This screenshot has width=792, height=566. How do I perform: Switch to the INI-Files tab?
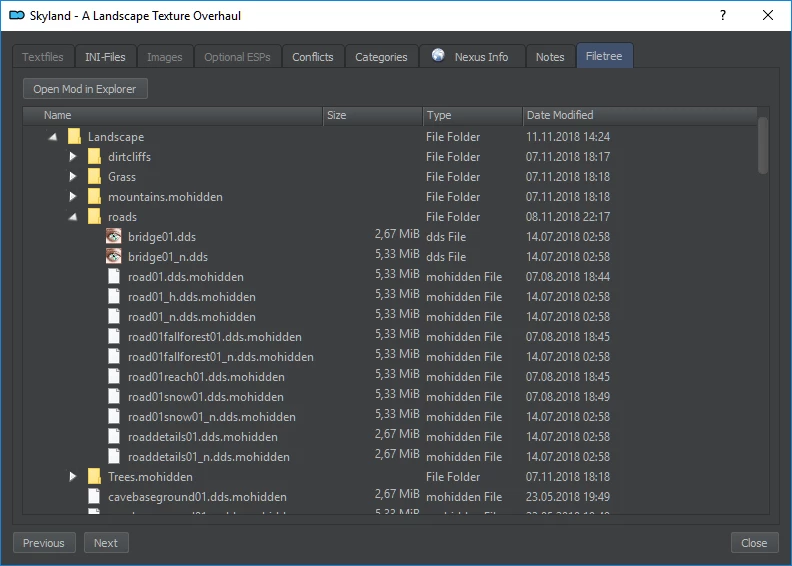pyautogui.click(x=105, y=57)
